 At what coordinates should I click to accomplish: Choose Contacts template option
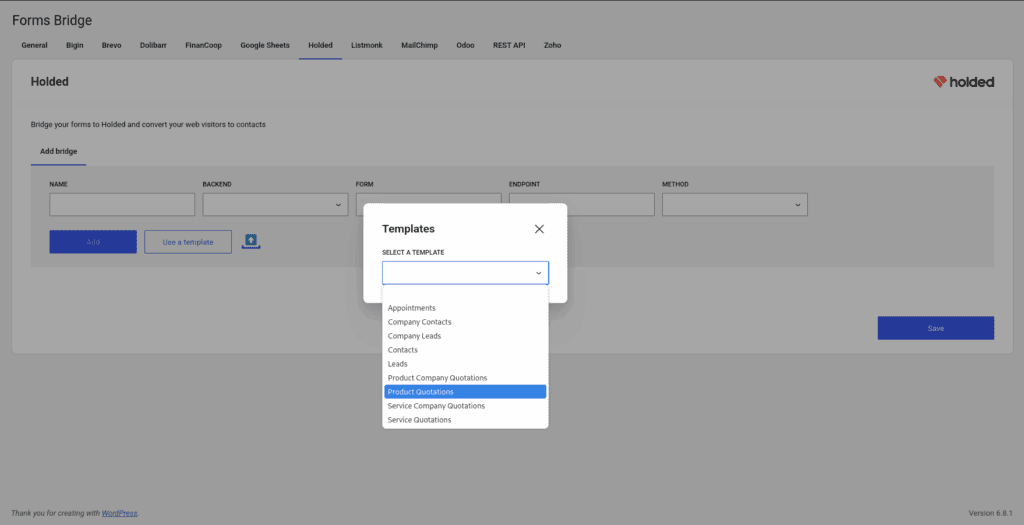pos(465,350)
